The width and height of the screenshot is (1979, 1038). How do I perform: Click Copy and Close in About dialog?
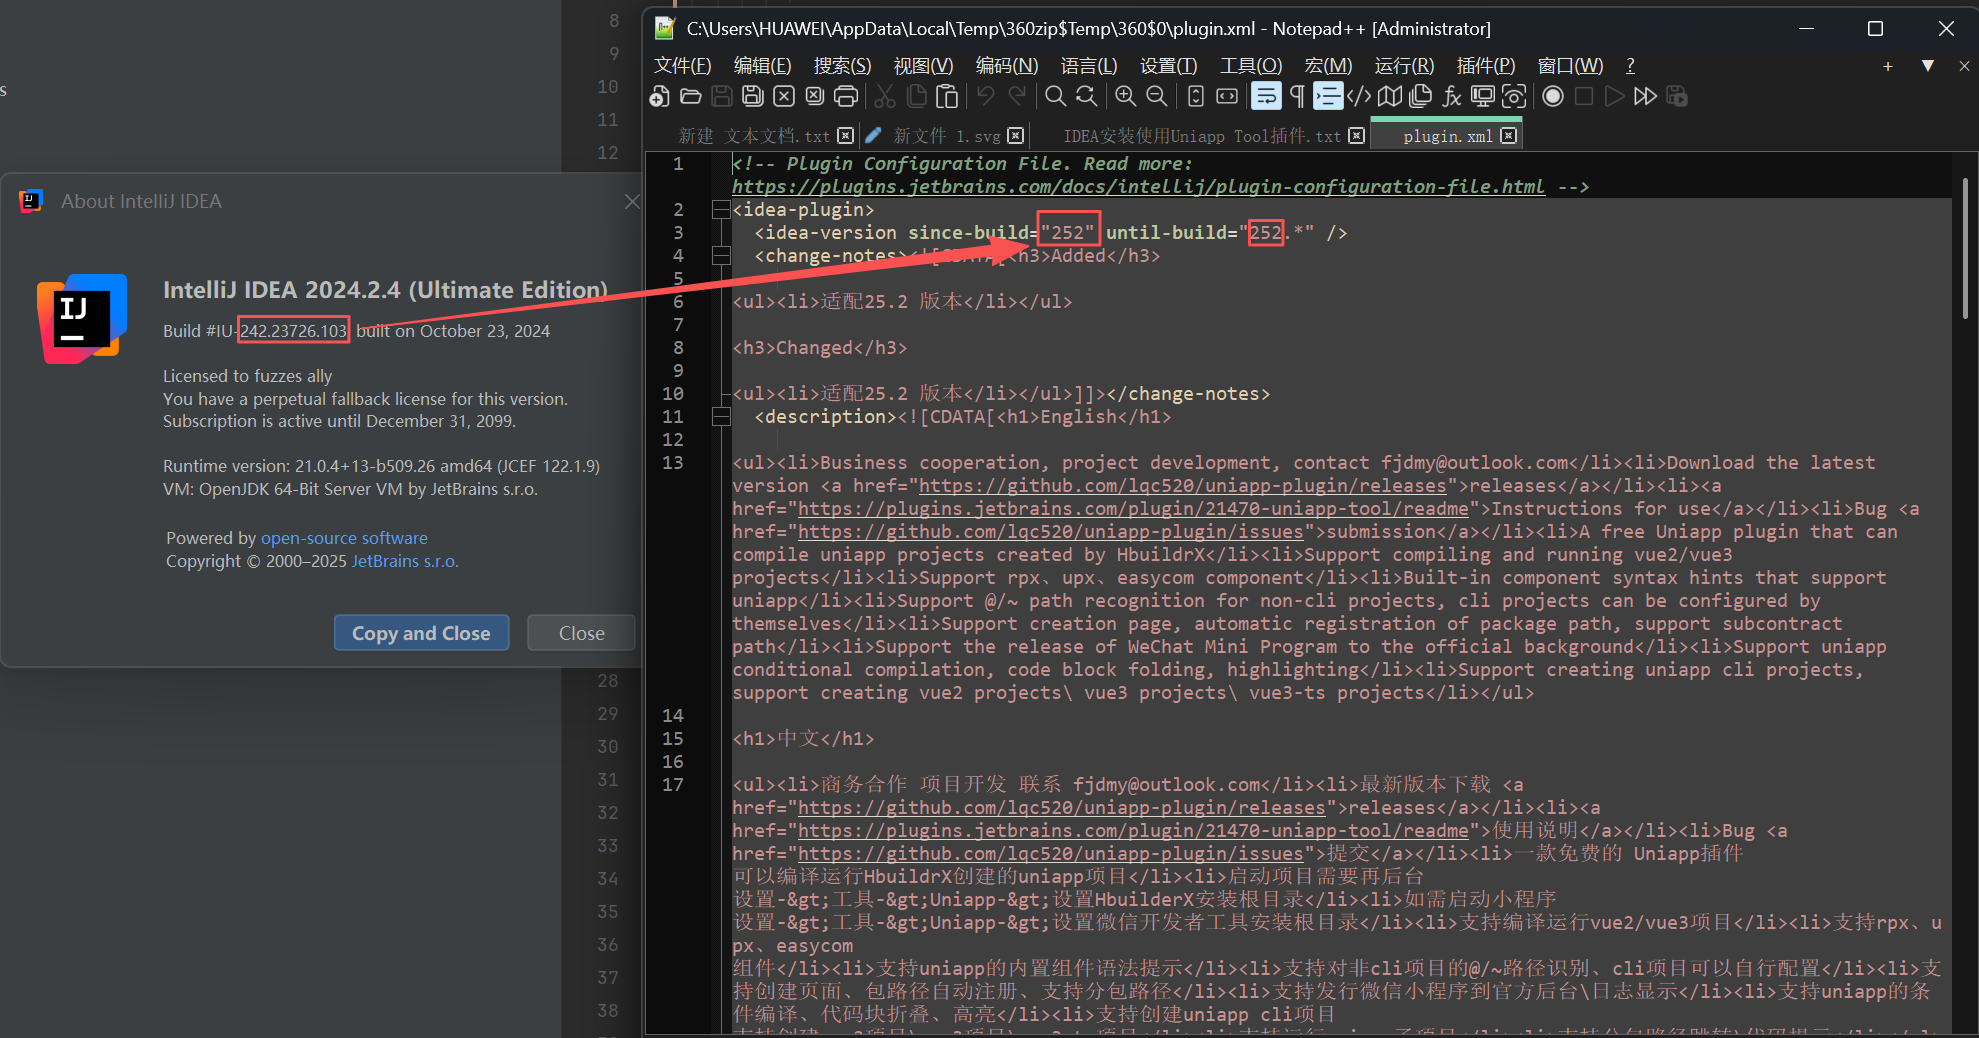point(421,633)
